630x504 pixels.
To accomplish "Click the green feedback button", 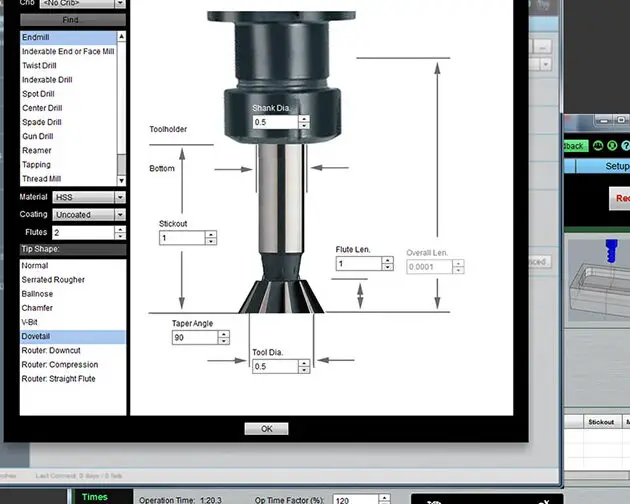I will point(576,146).
